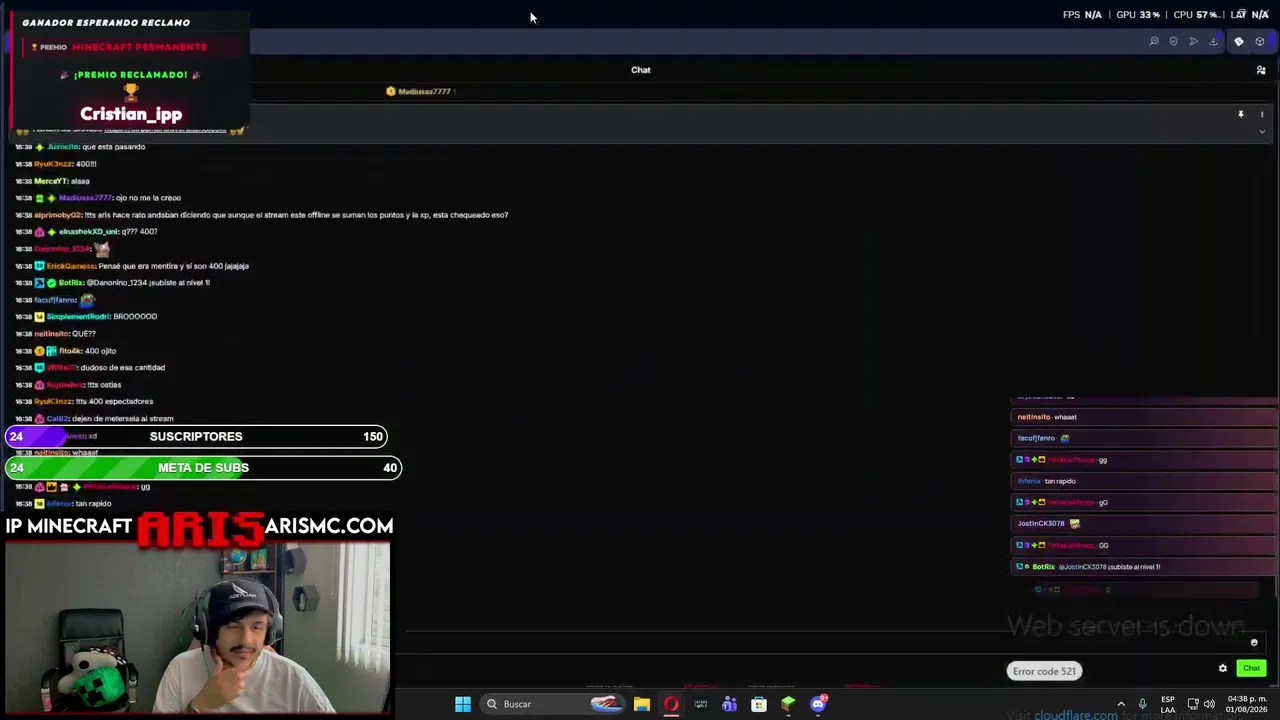1280x720 pixels.
Task: Open Discord from the taskbar
Action: (x=819, y=704)
